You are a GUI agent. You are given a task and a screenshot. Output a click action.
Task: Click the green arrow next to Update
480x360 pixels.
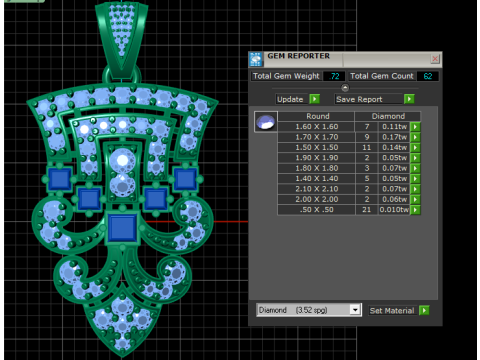point(314,99)
